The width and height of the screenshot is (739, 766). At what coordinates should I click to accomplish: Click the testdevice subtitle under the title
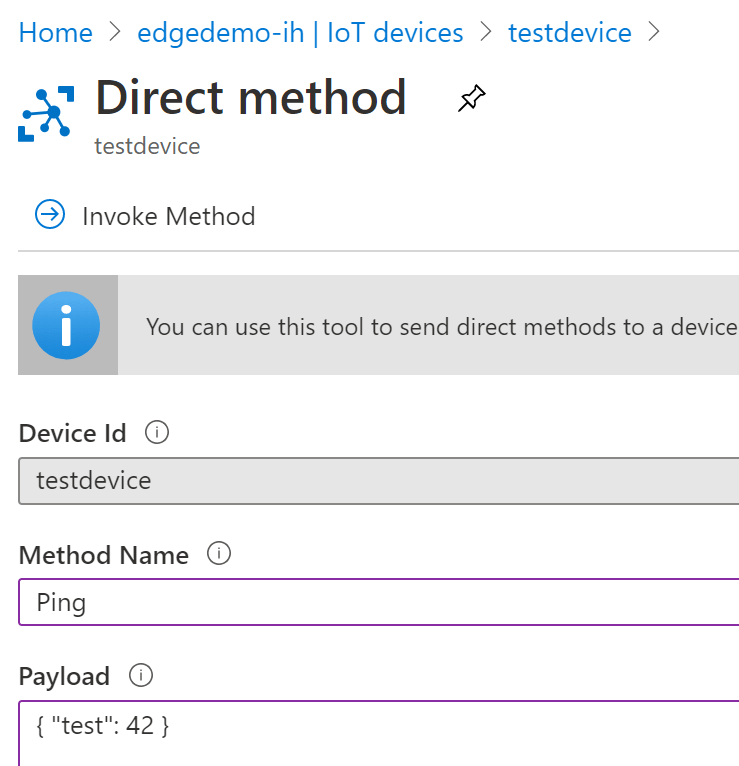(147, 146)
